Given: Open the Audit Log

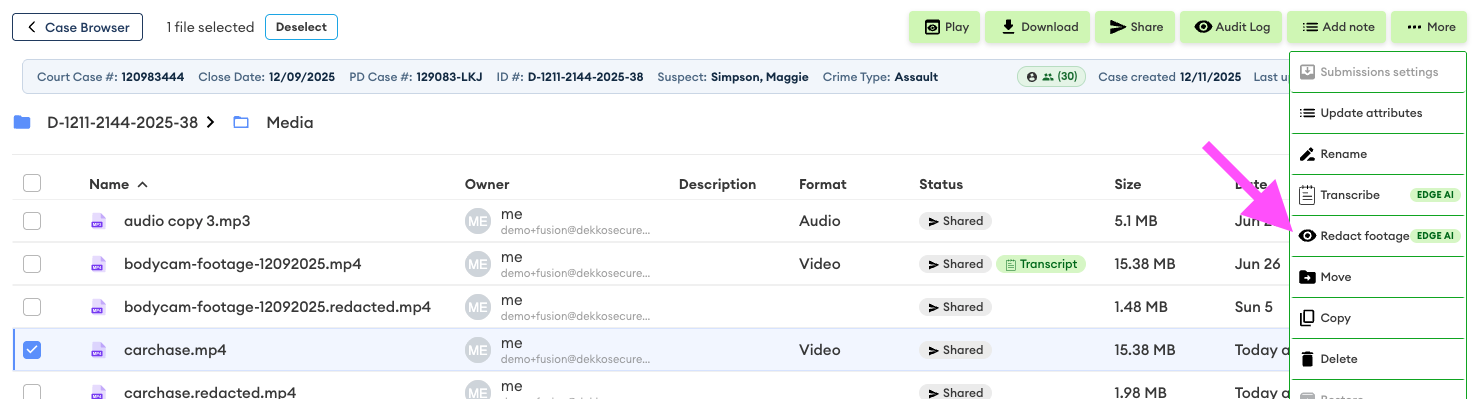Looking at the screenshot, I should tap(1231, 27).
